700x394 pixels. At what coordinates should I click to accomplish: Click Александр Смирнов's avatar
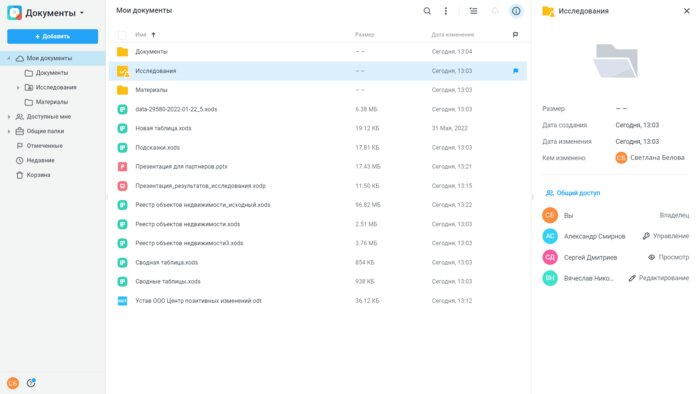point(550,236)
